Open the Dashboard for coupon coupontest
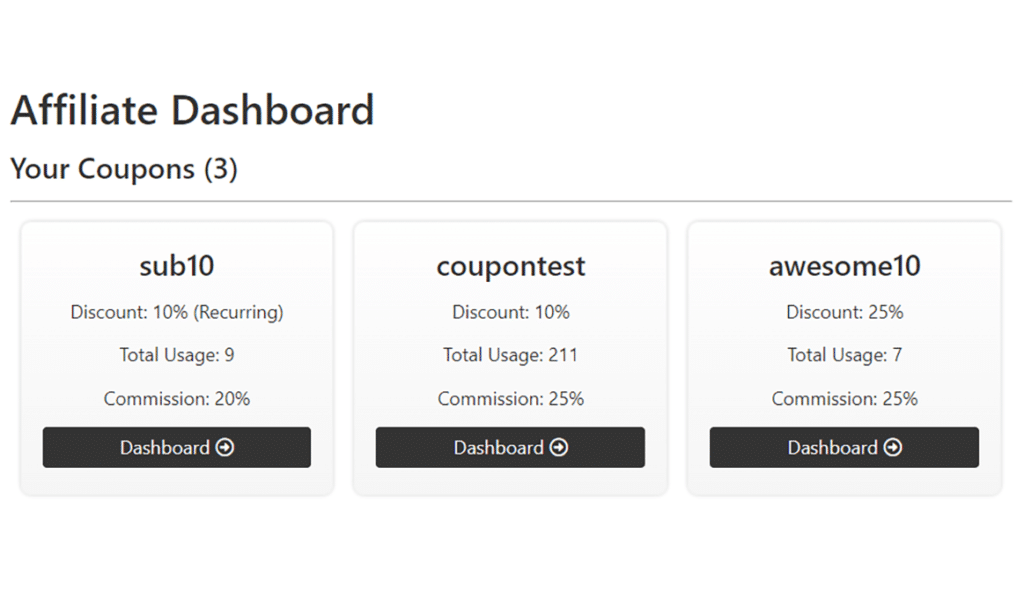 (x=510, y=448)
